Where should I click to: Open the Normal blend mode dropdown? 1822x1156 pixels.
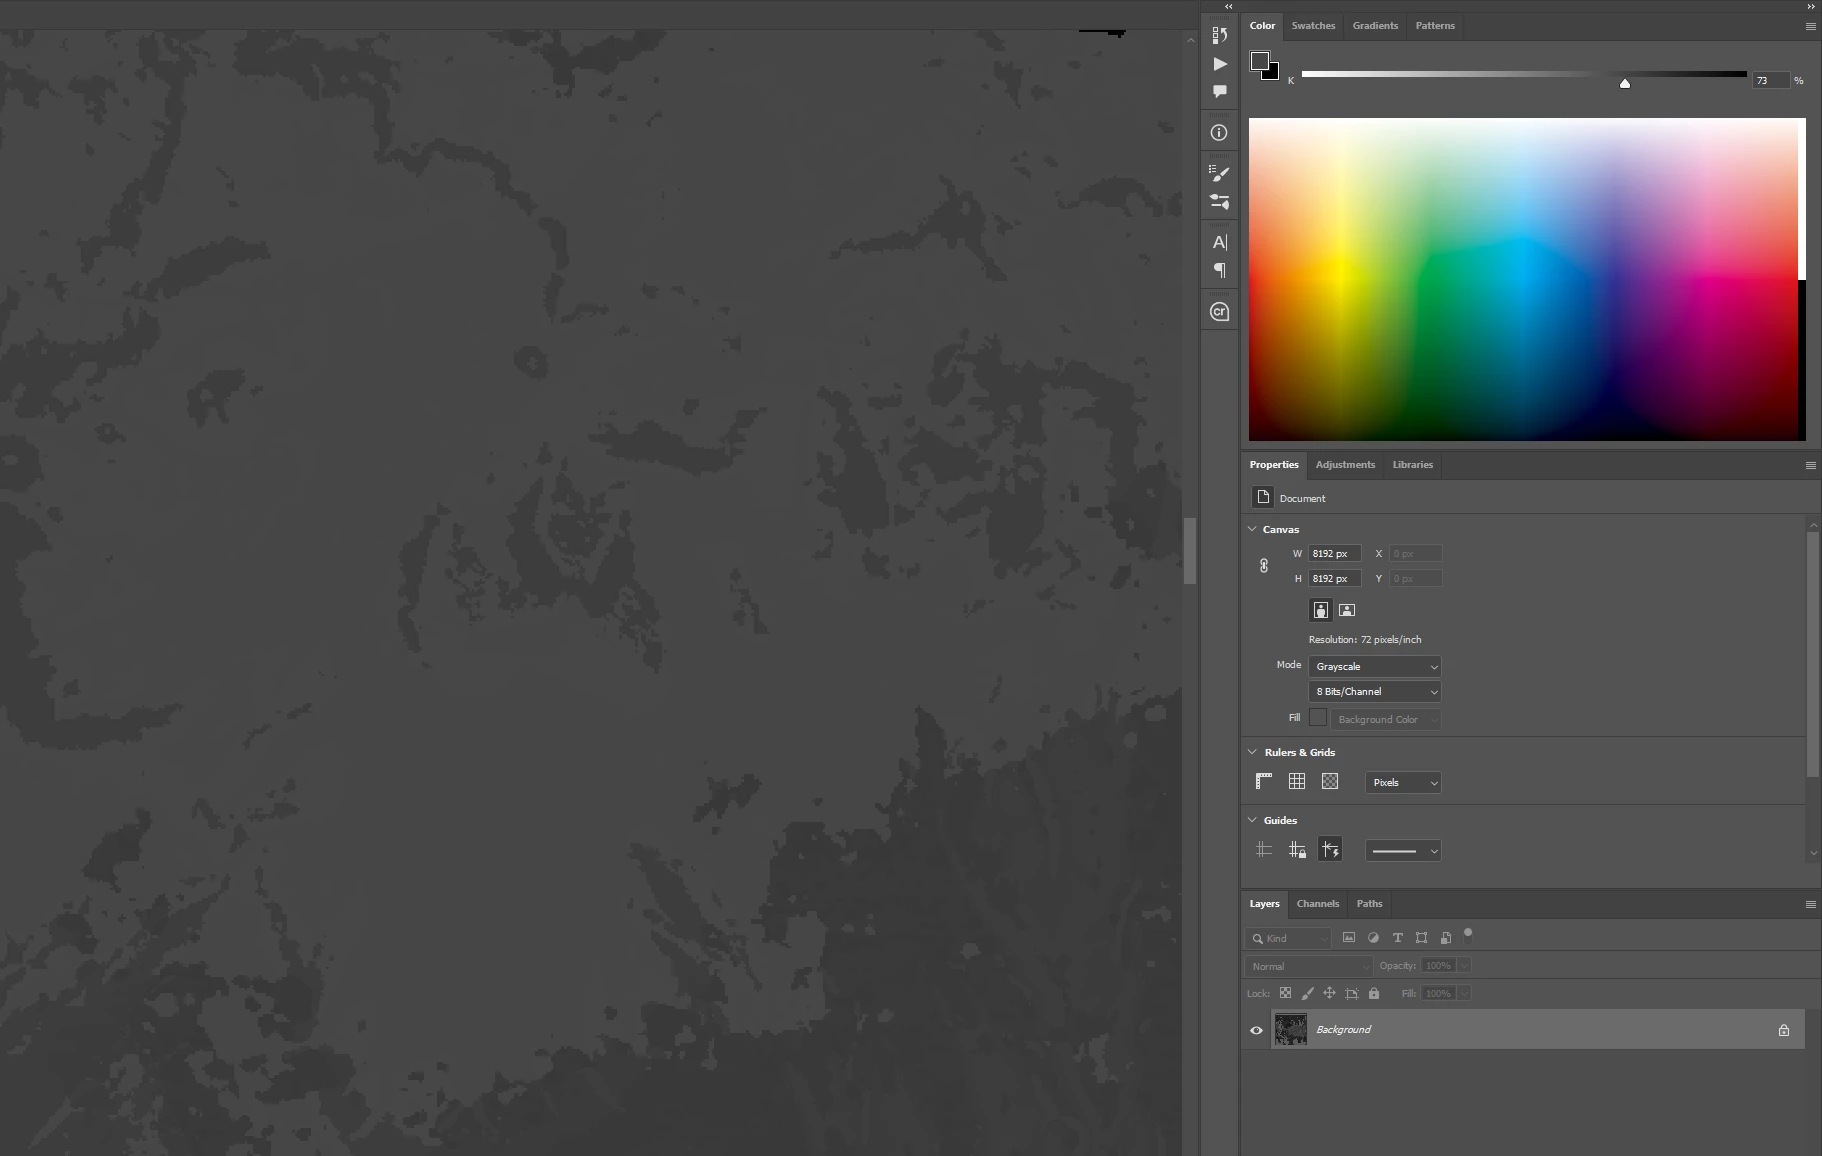(x=1309, y=966)
